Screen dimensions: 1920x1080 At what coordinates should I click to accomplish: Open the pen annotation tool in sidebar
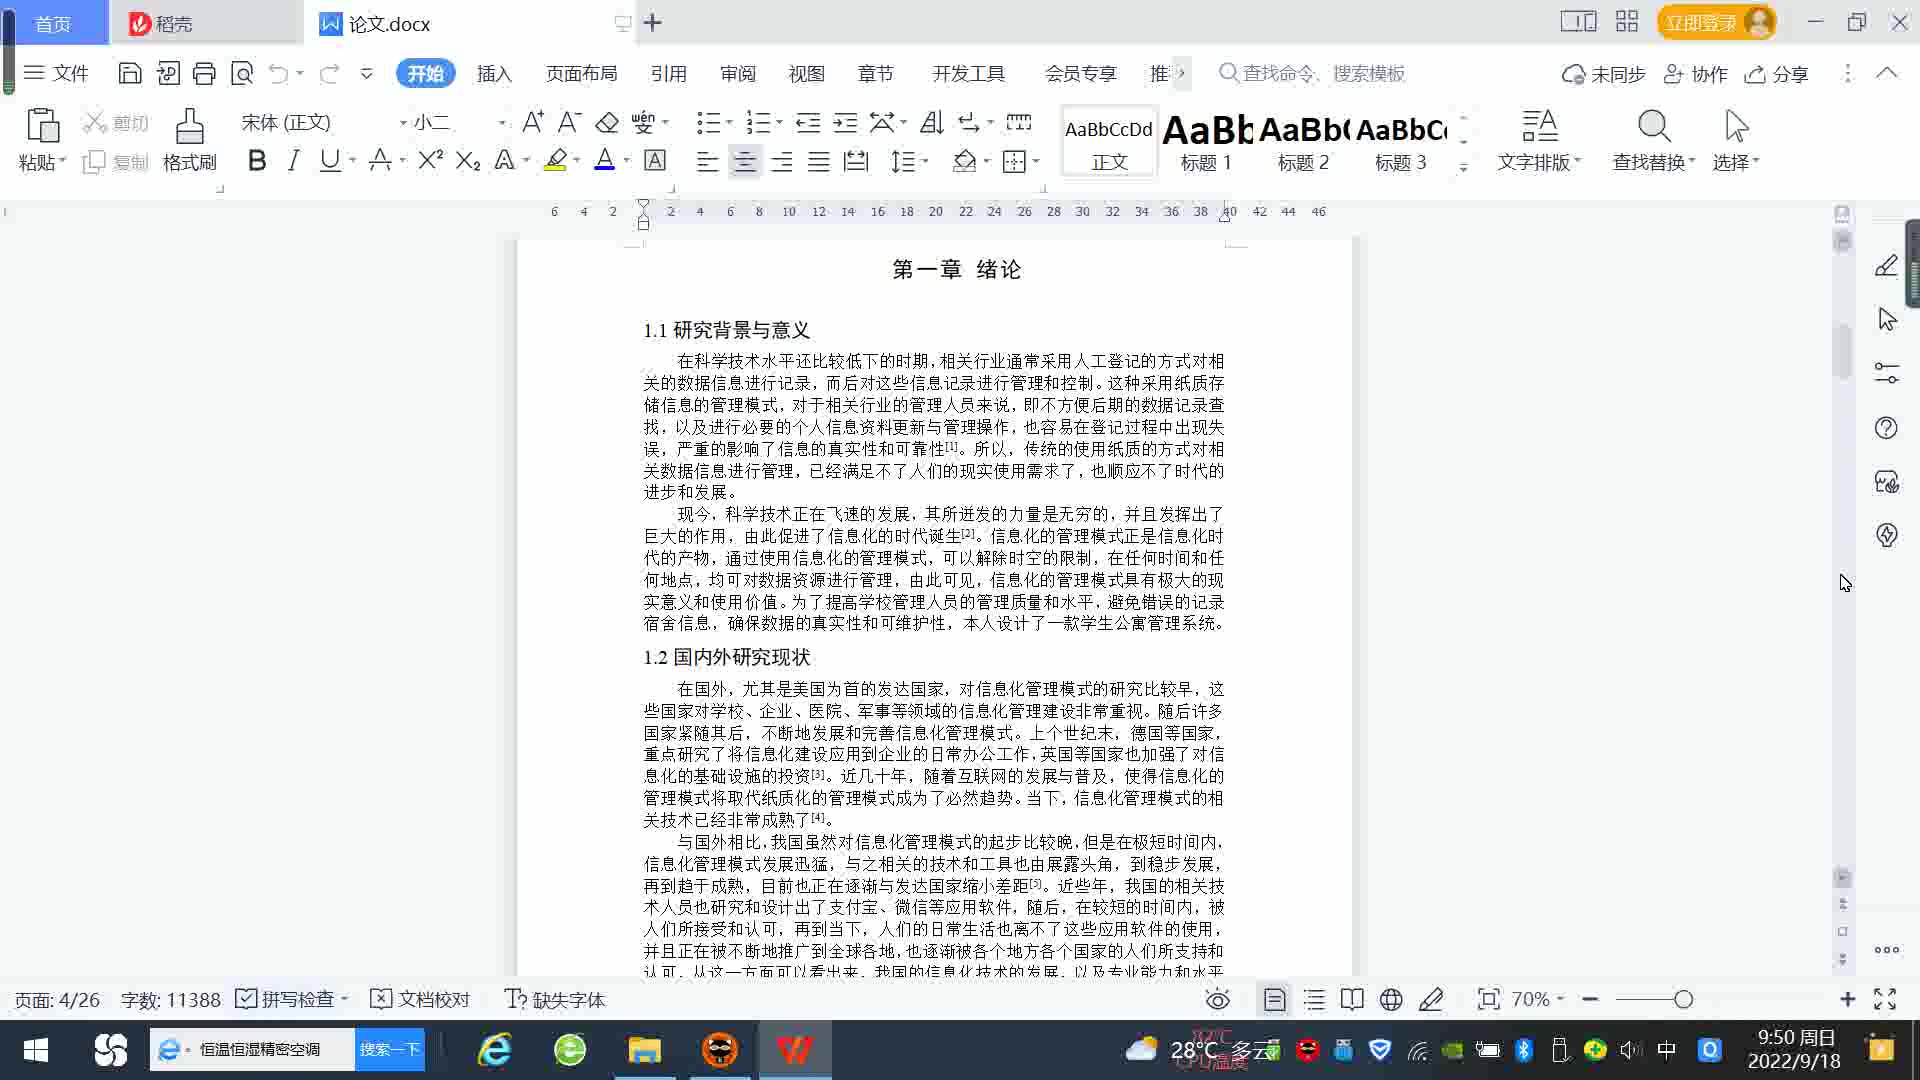(1886, 266)
